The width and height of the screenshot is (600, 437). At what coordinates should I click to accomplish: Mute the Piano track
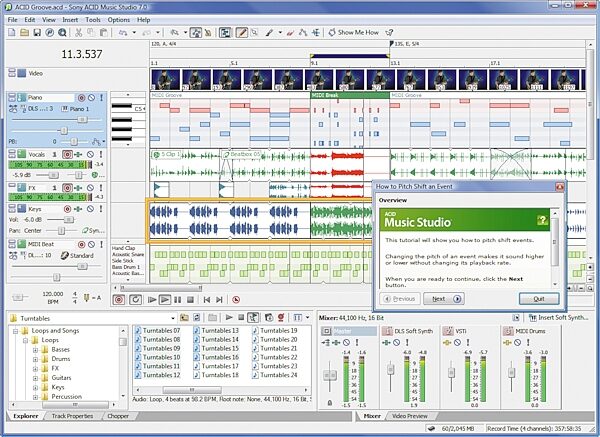91,98
